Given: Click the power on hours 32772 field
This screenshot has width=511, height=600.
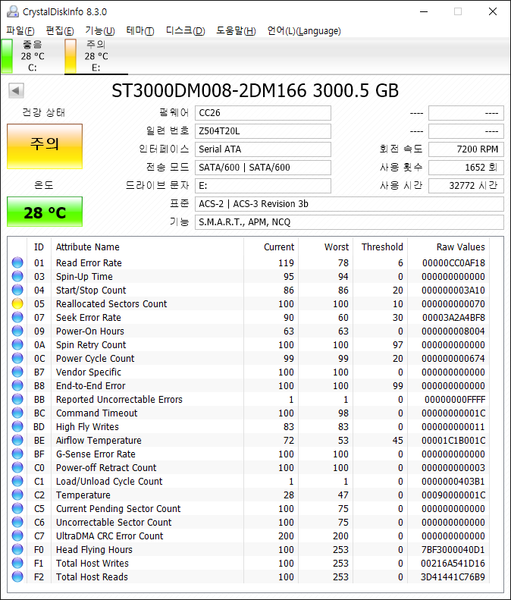Looking at the screenshot, I should point(466,186).
